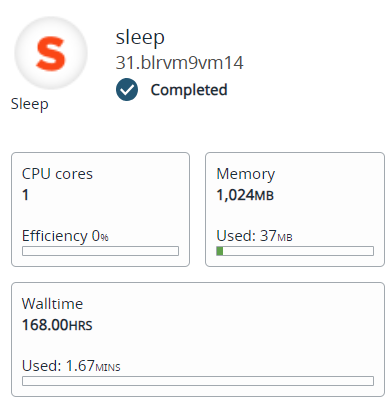This screenshot has width=392, height=411.
Task: Select the Completed status text
Action: click(189, 90)
